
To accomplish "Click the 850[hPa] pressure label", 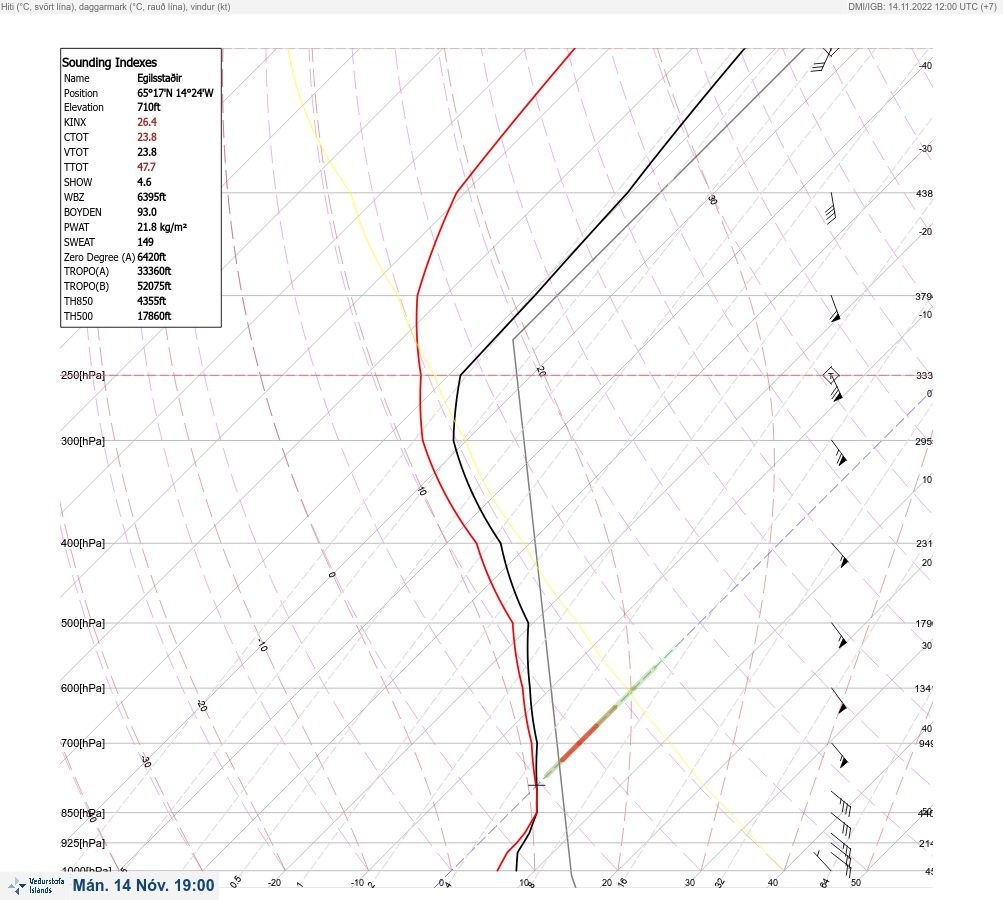I will [x=83, y=814].
